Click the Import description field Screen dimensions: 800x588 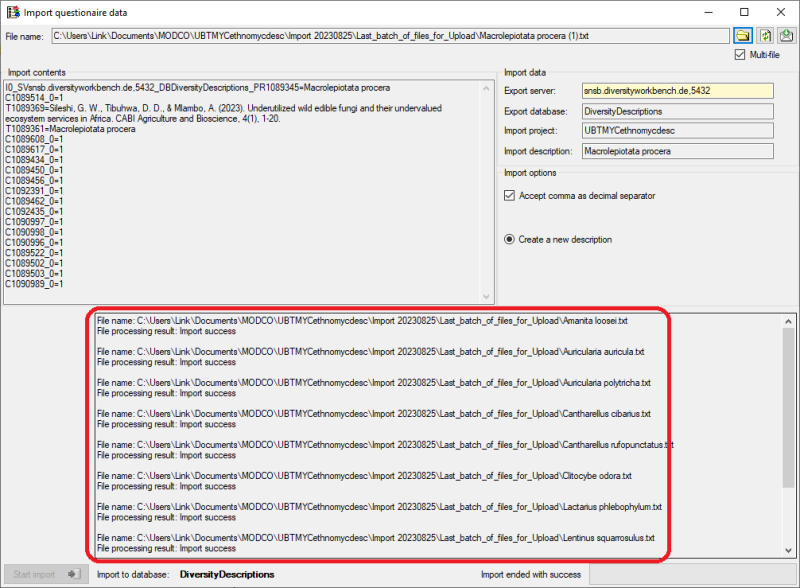(677, 151)
